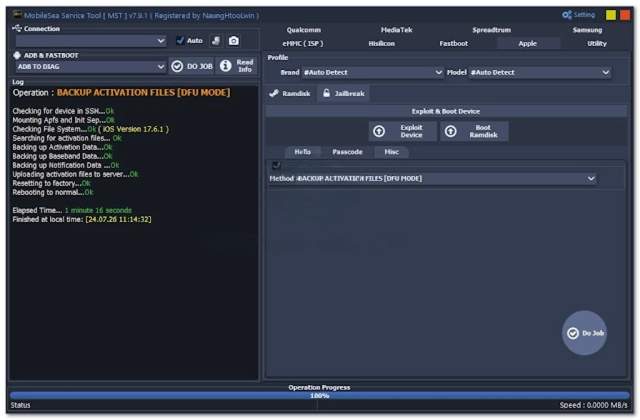
Task: Click the Operation Progress bar at 100%
Action: coord(319,396)
